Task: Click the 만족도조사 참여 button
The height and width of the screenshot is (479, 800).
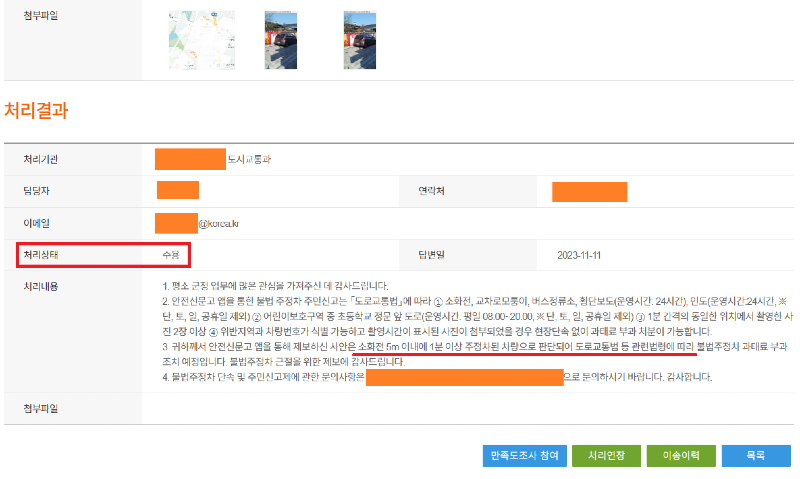Action: tap(524, 456)
